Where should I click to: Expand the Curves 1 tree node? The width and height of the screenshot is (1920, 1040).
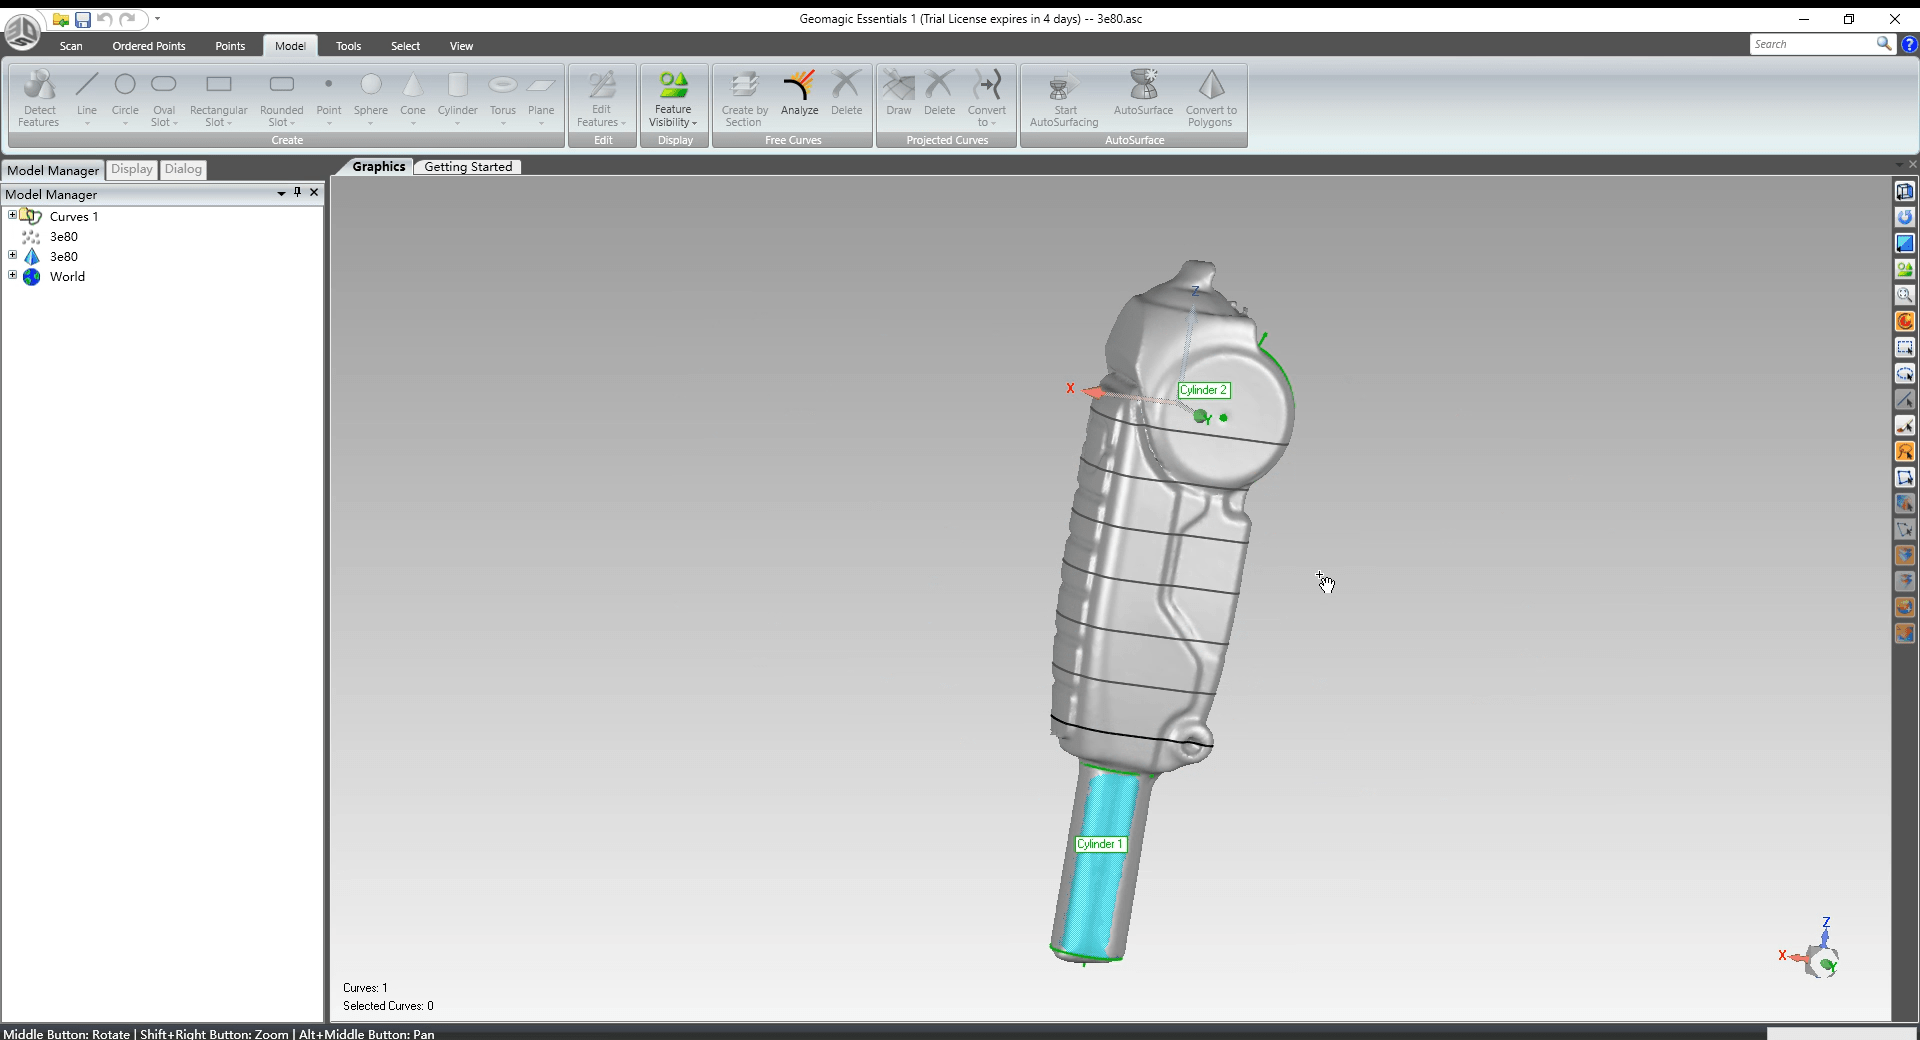click(10, 215)
